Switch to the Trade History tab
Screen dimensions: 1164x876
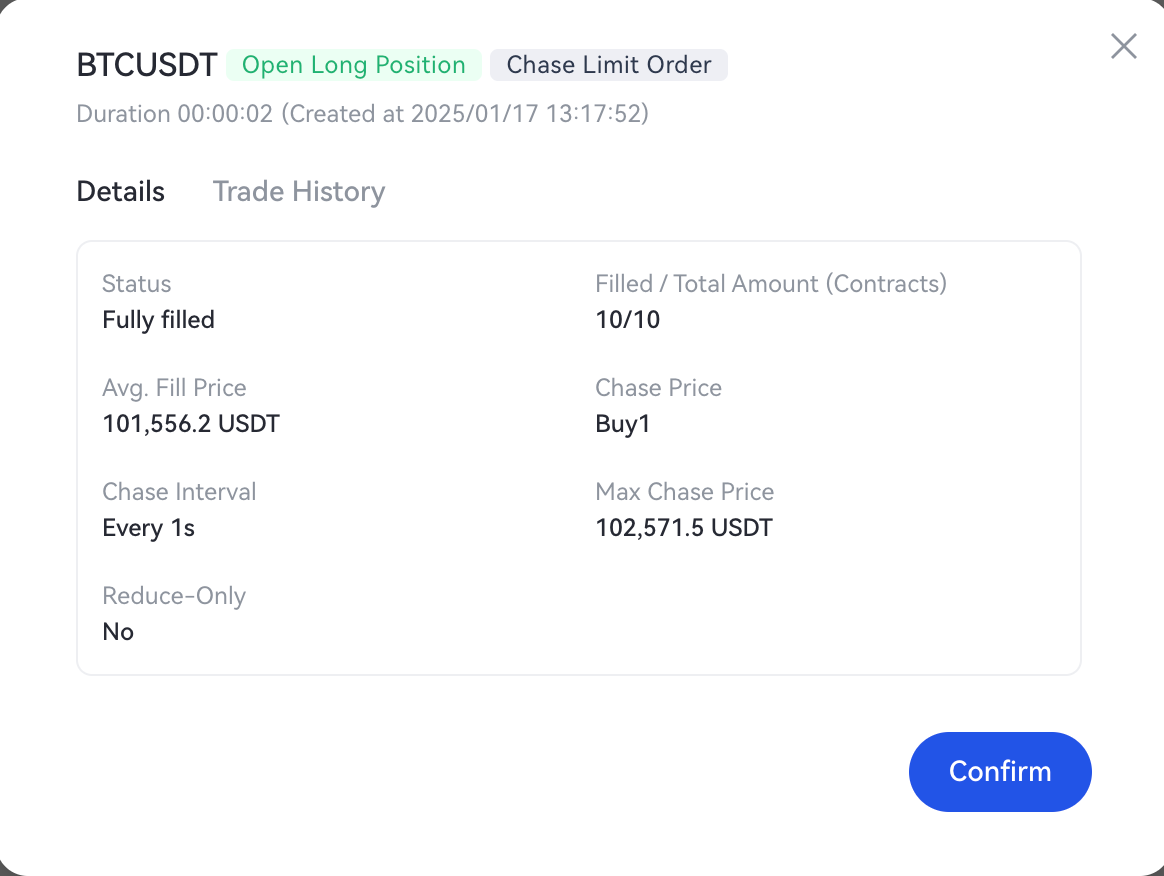point(298,191)
